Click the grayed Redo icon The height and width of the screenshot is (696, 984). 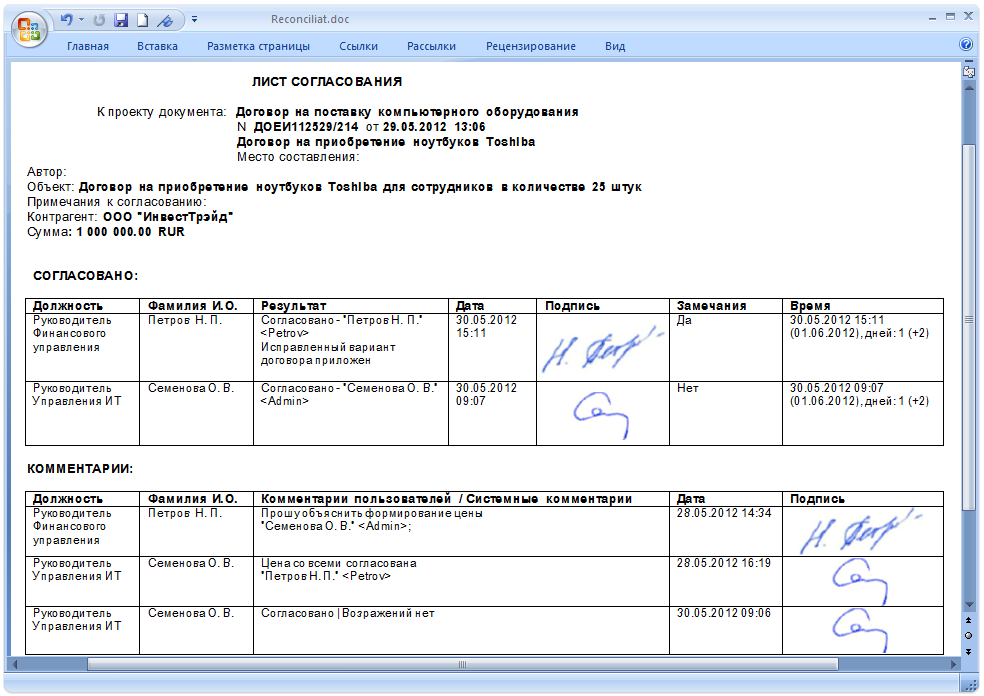click(99, 19)
